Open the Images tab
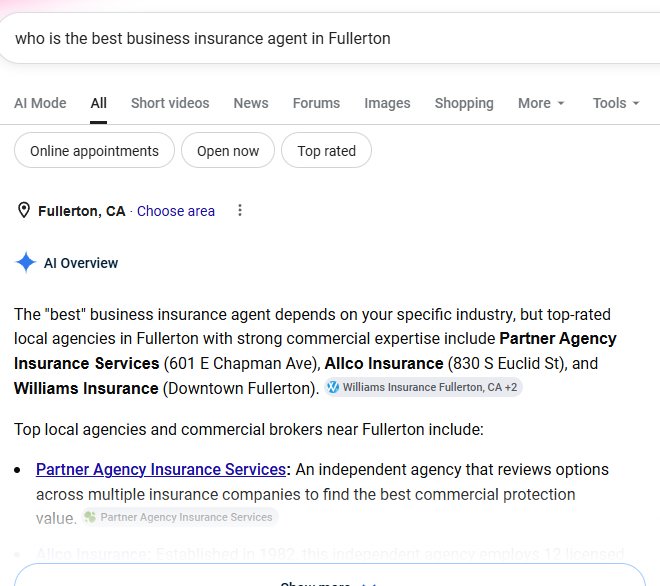Screen dimensions: 660x586 pos(387,103)
